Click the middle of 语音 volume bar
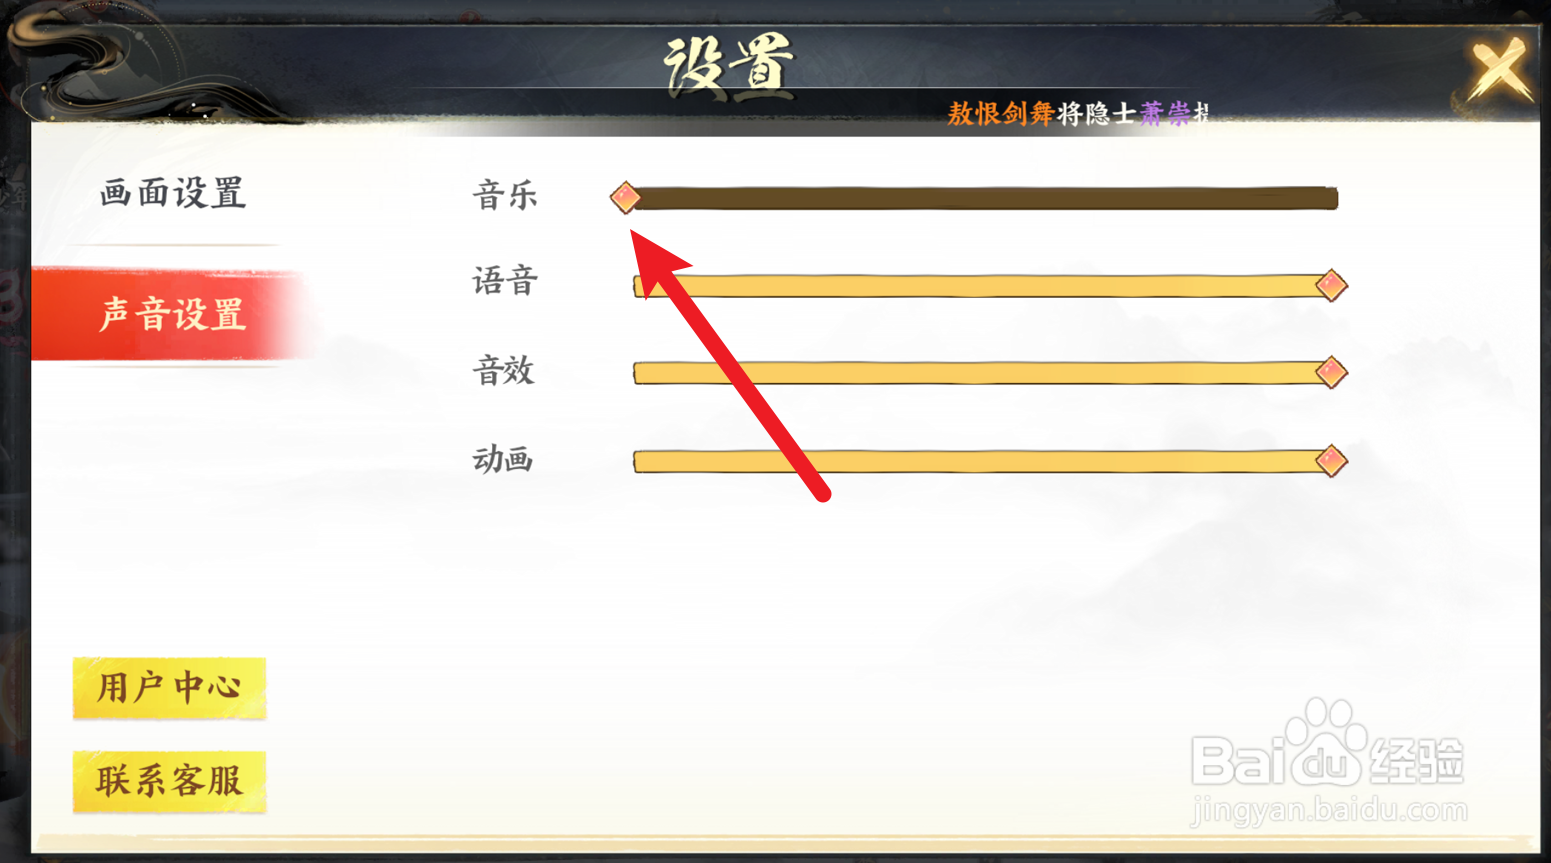1551x863 pixels. (985, 286)
